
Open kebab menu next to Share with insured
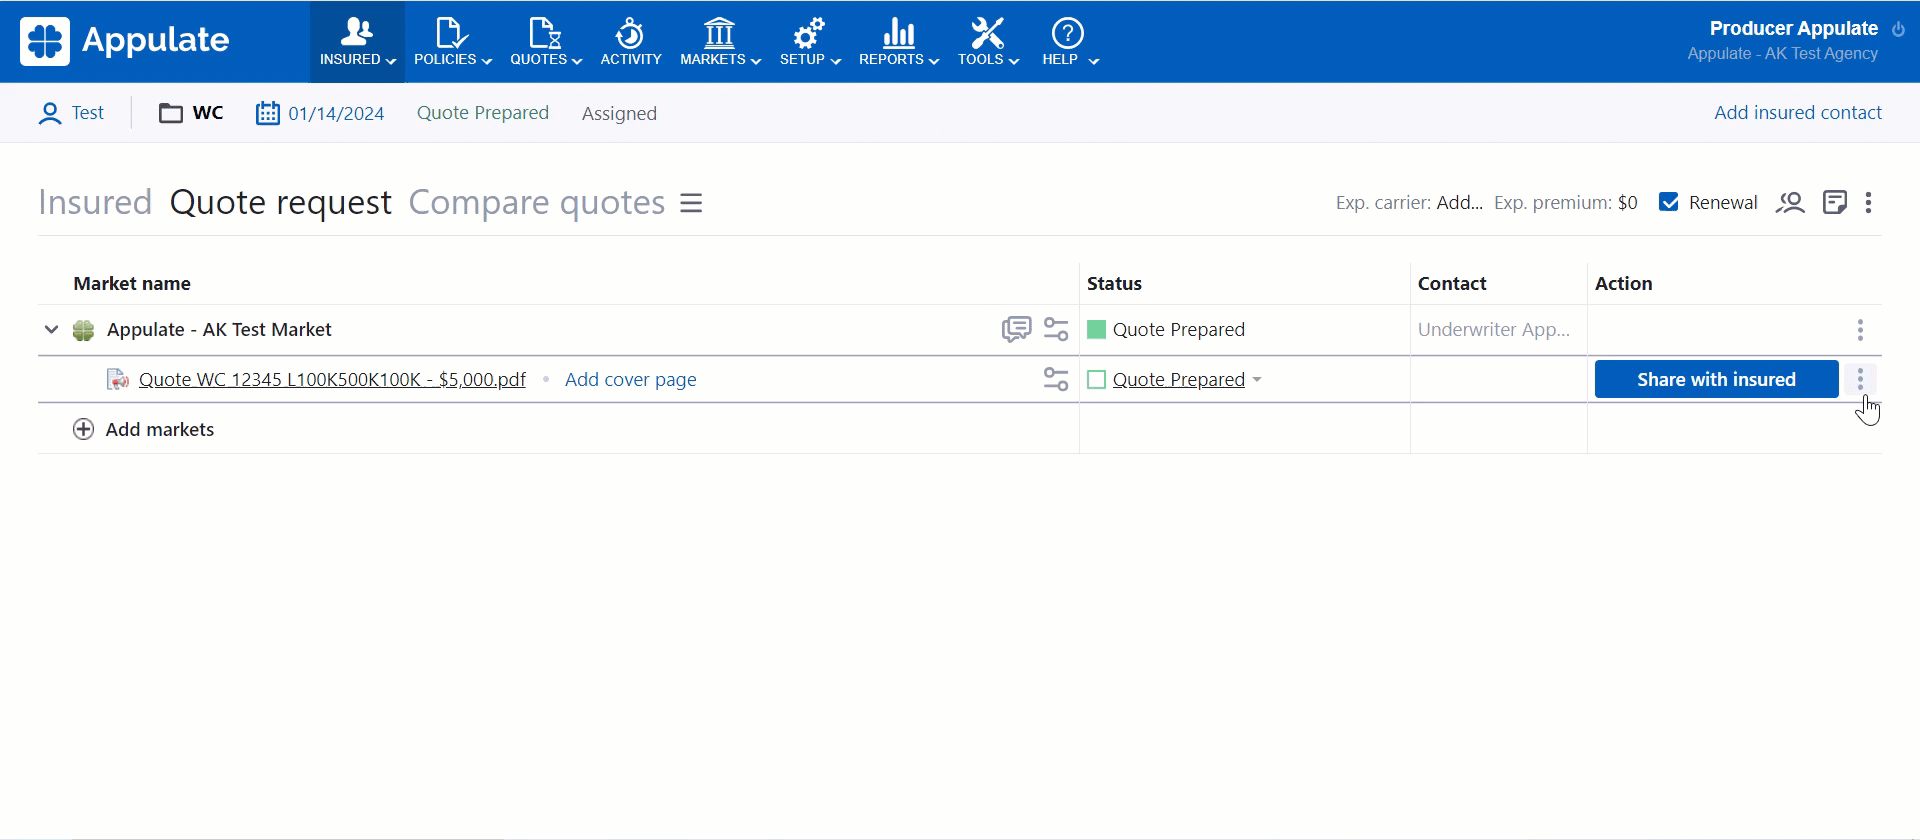point(1860,379)
